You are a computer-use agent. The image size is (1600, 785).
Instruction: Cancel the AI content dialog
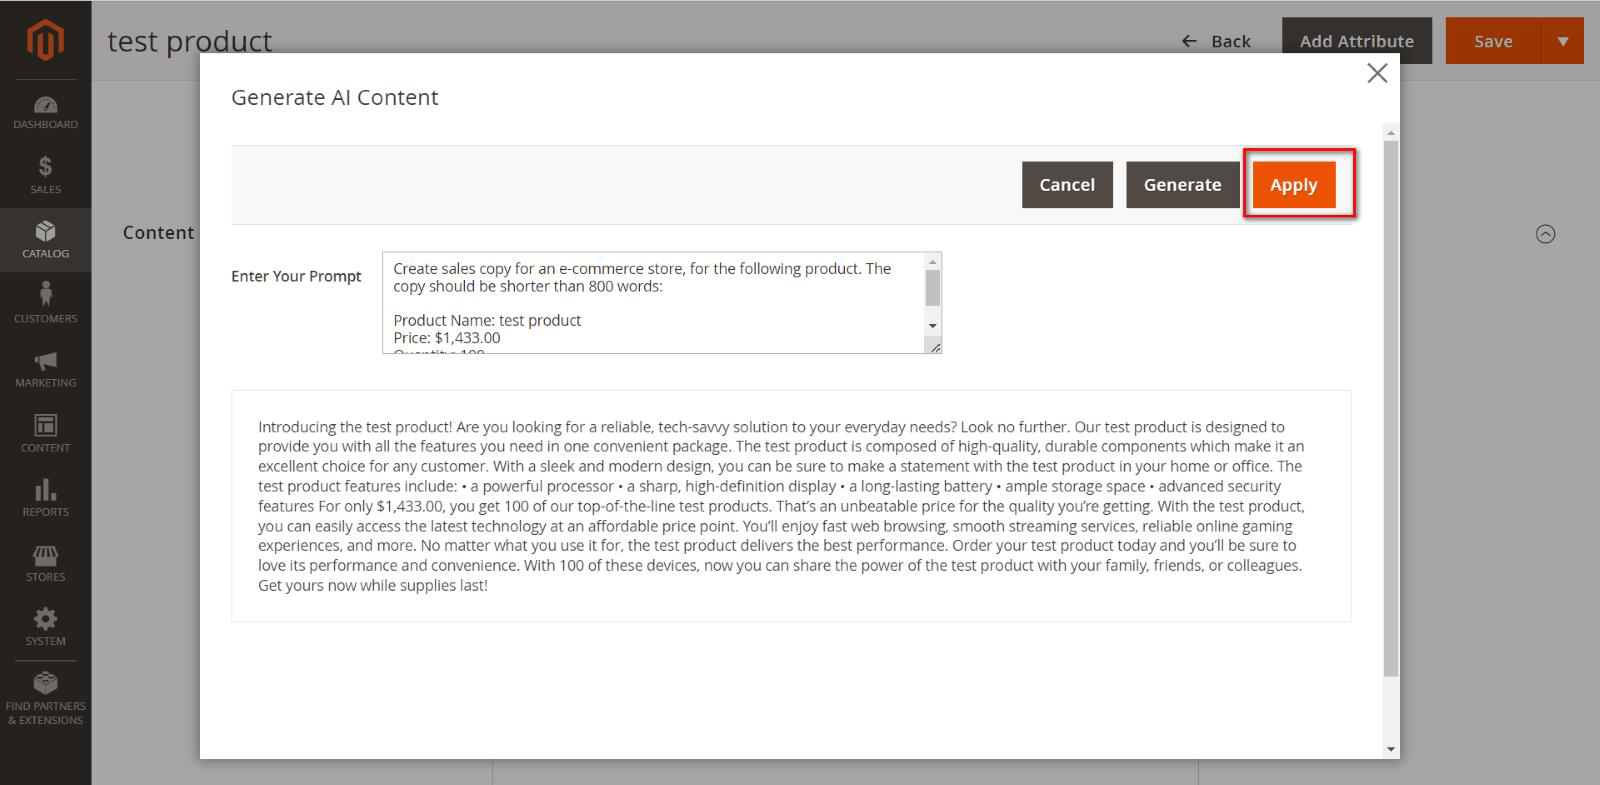point(1067,185)
